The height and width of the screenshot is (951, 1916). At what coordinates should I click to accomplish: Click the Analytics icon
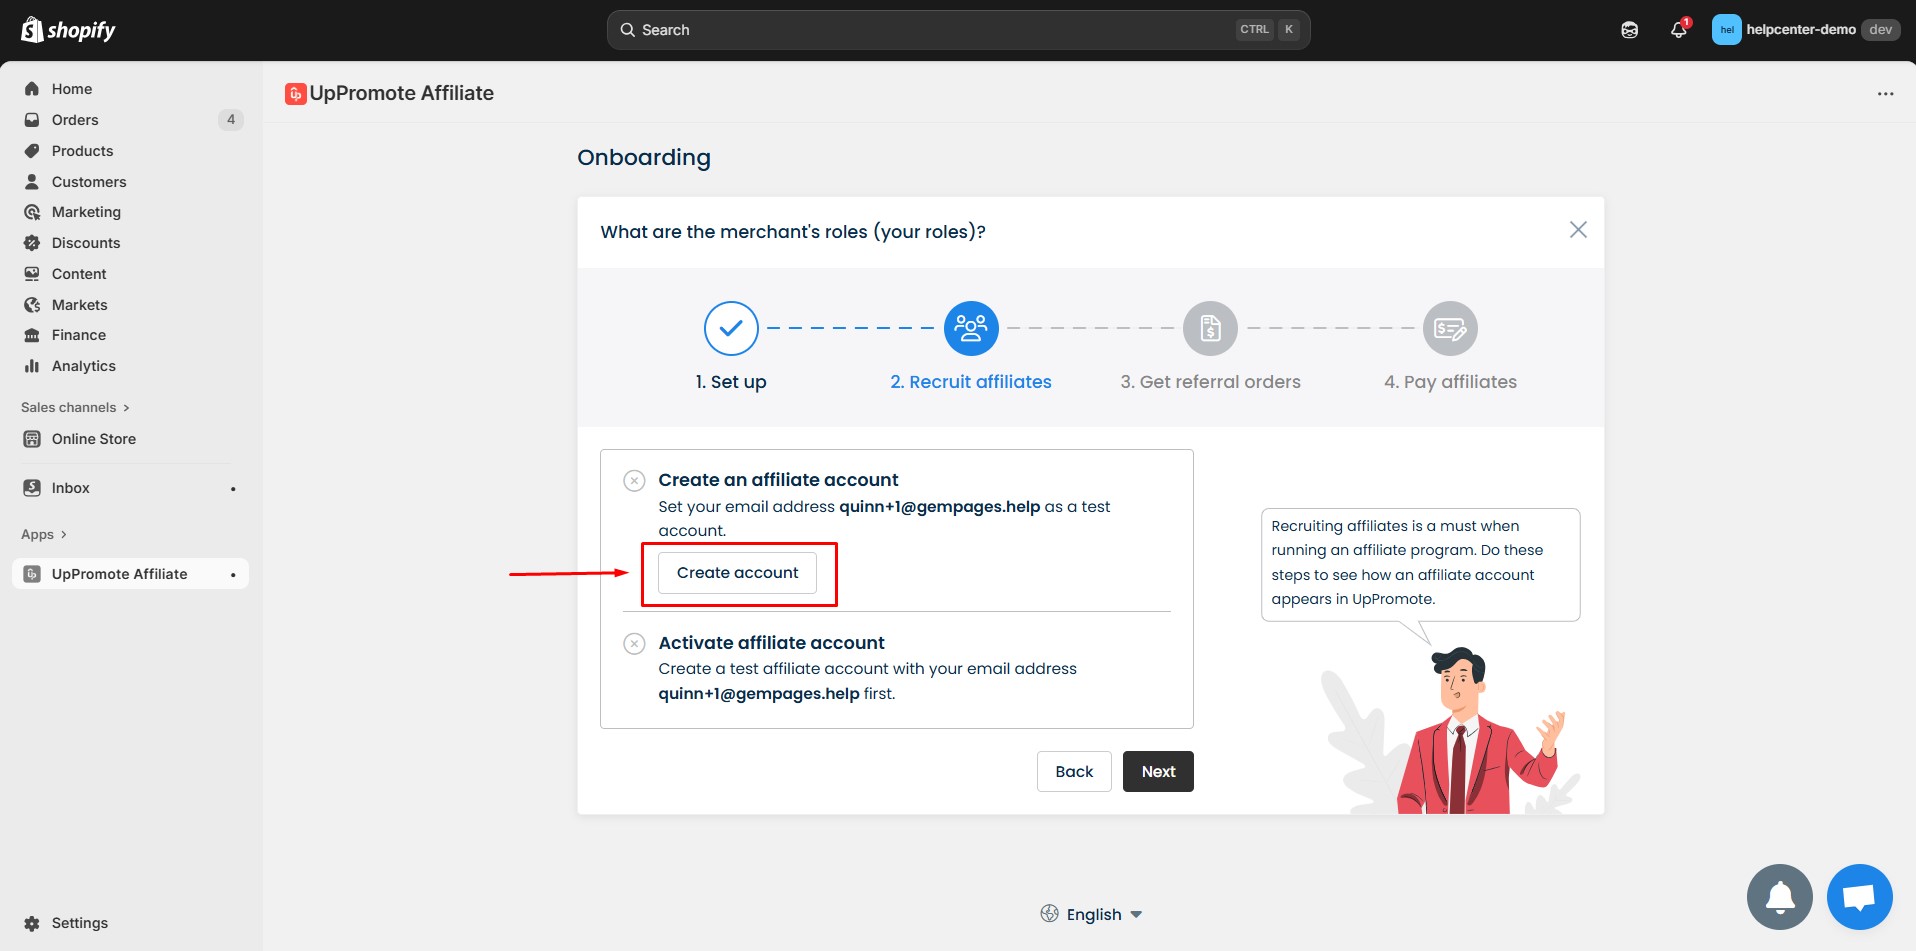(32, 365)
